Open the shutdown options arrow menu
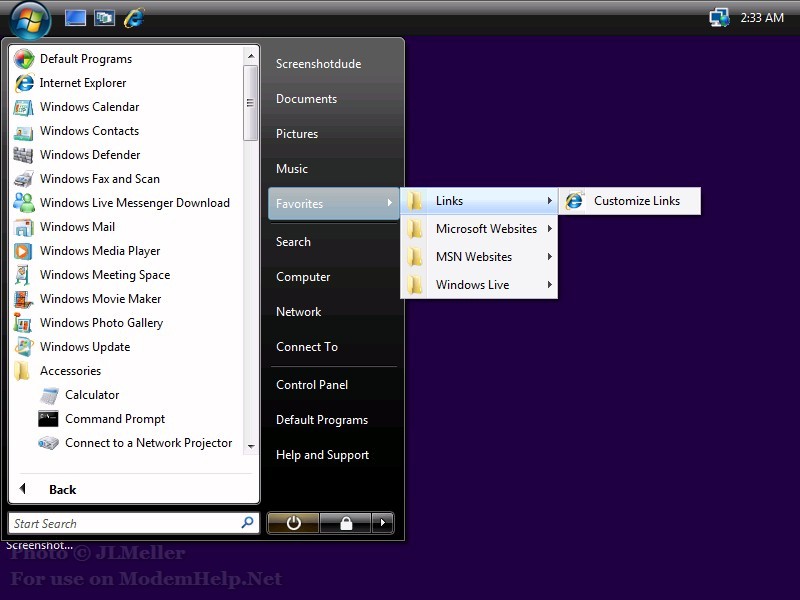The width and height of the screenshot is (800, 600). (382, 523)
